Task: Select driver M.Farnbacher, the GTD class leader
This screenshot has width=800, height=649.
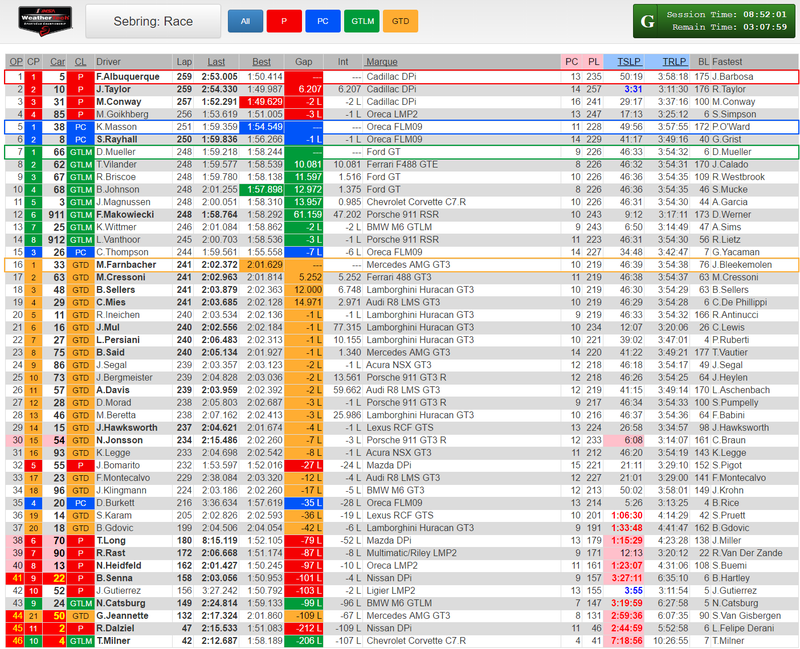Action: pos(126,265)
